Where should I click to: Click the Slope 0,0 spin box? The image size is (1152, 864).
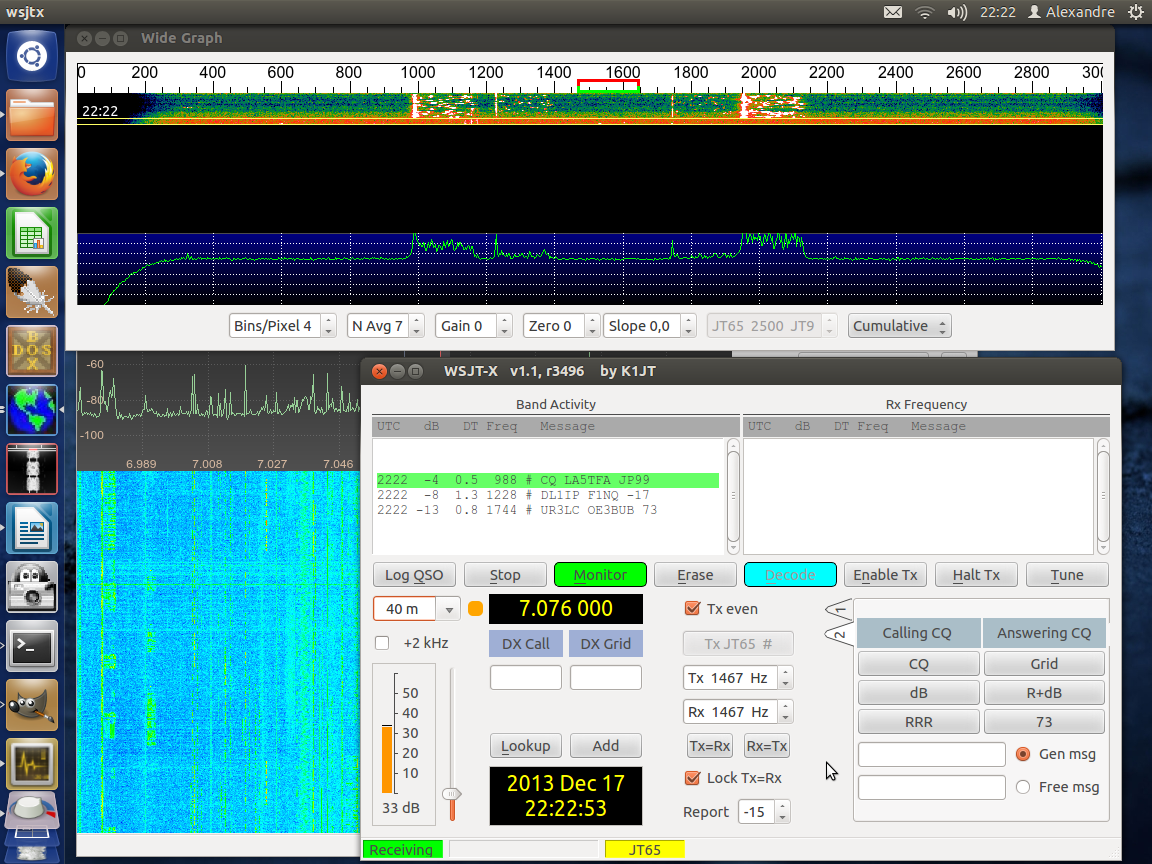649,326
